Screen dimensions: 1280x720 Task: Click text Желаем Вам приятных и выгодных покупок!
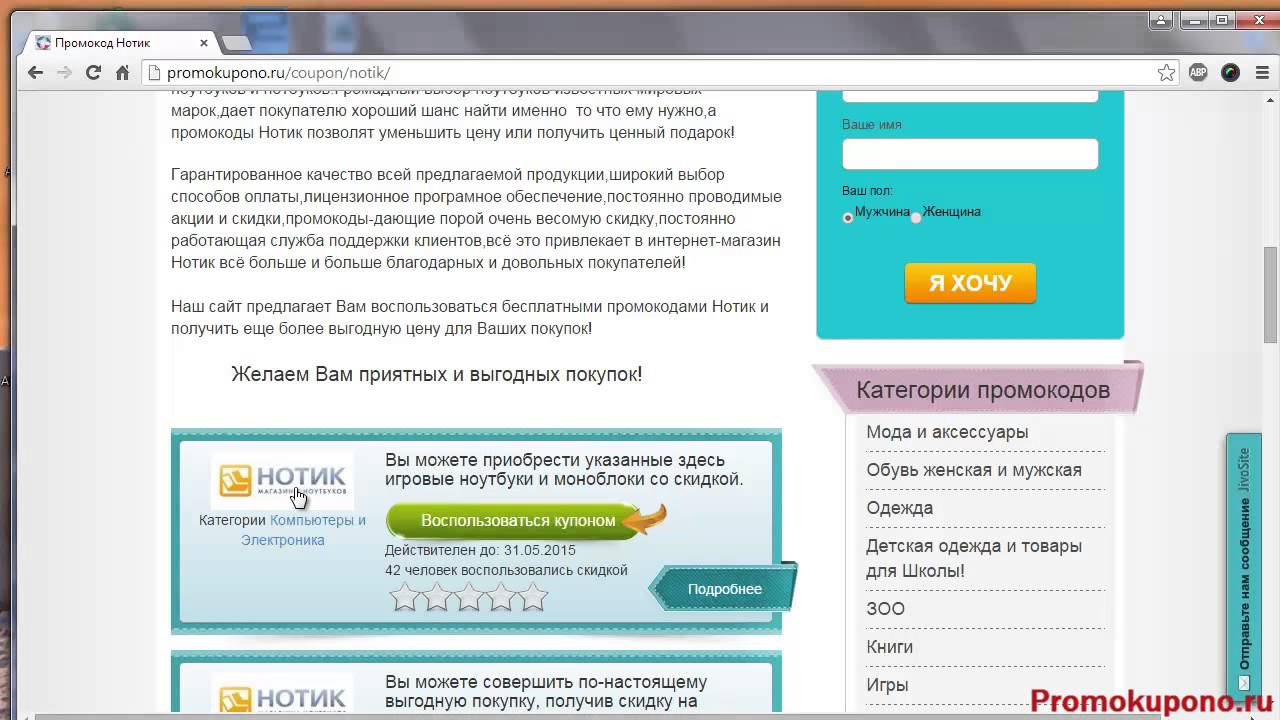437,374
